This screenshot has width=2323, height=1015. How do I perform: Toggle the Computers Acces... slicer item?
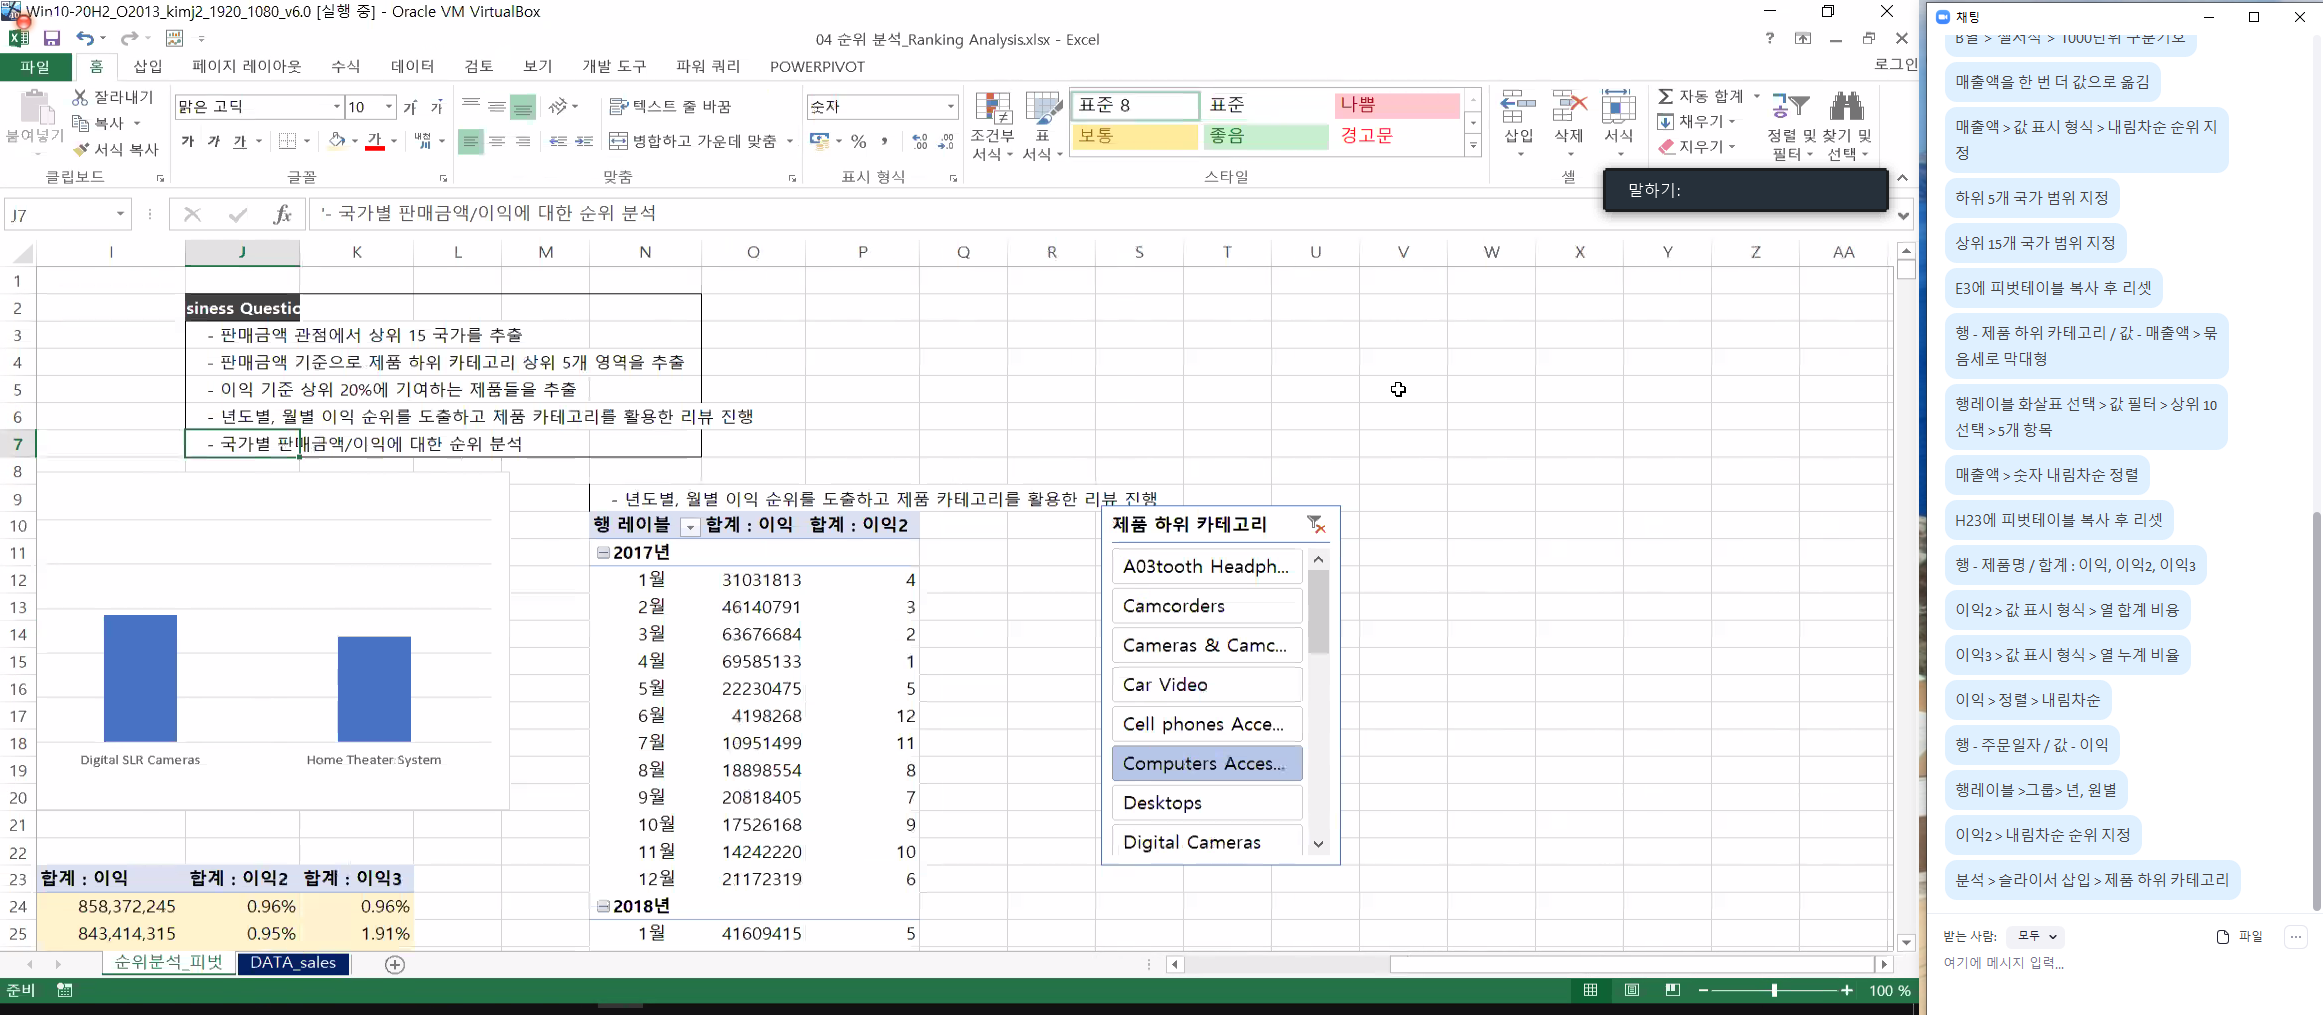tap(1206, 763)
